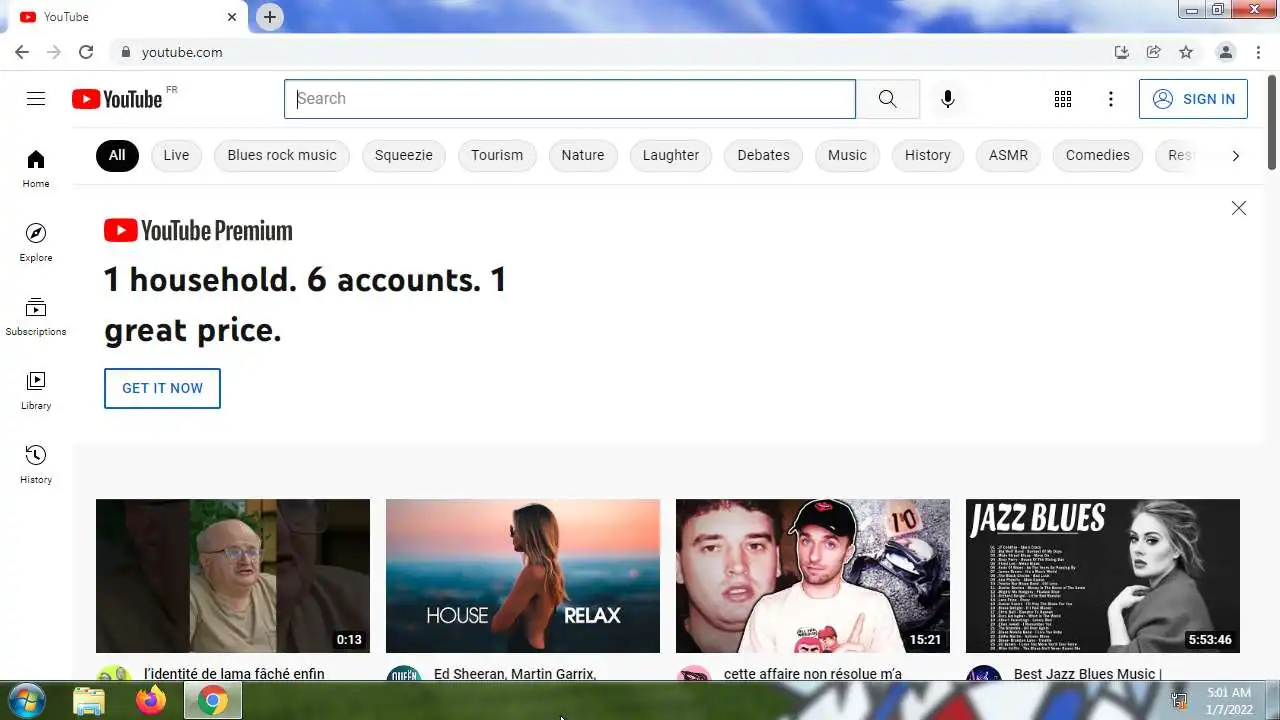Click title "Ed Sheeran, Martin Garrix,"
This screenshot has height=720, width=1280.
[515, 674]
